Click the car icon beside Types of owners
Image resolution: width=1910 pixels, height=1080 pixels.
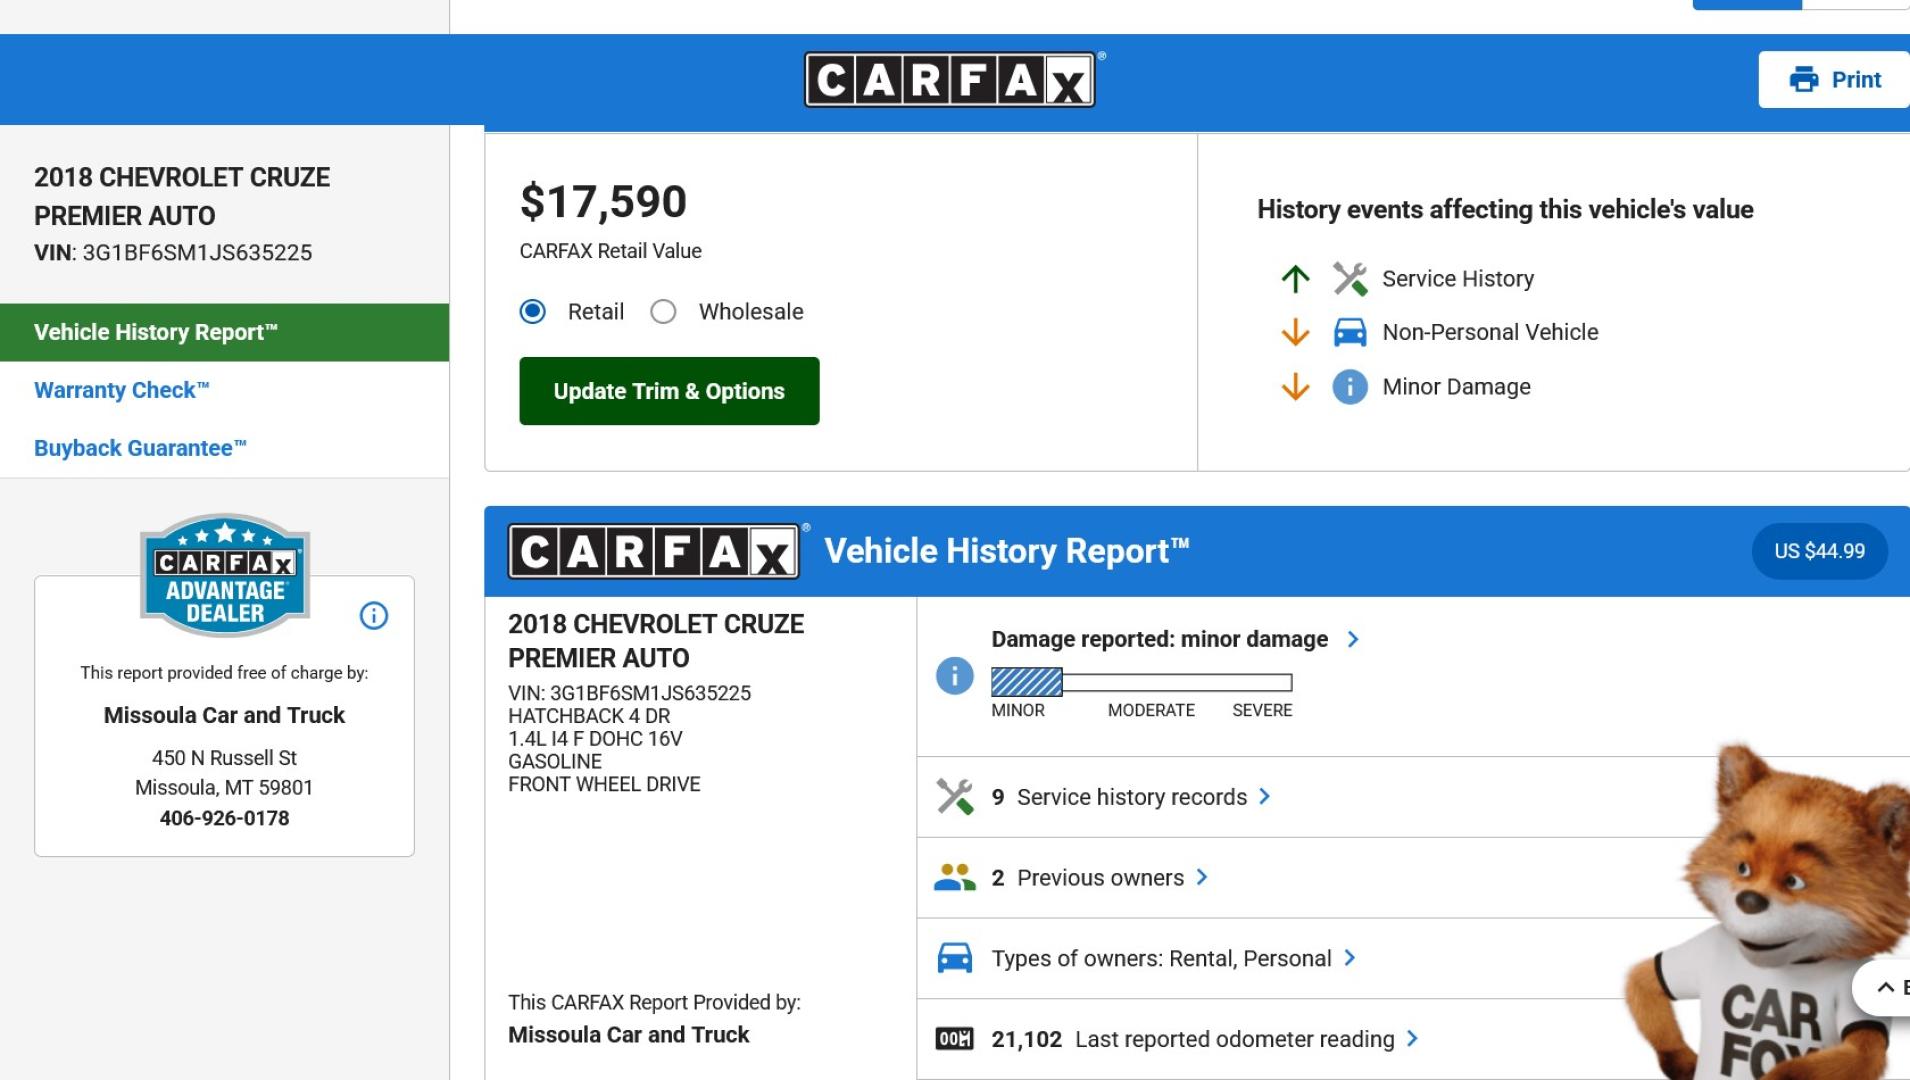954,958
